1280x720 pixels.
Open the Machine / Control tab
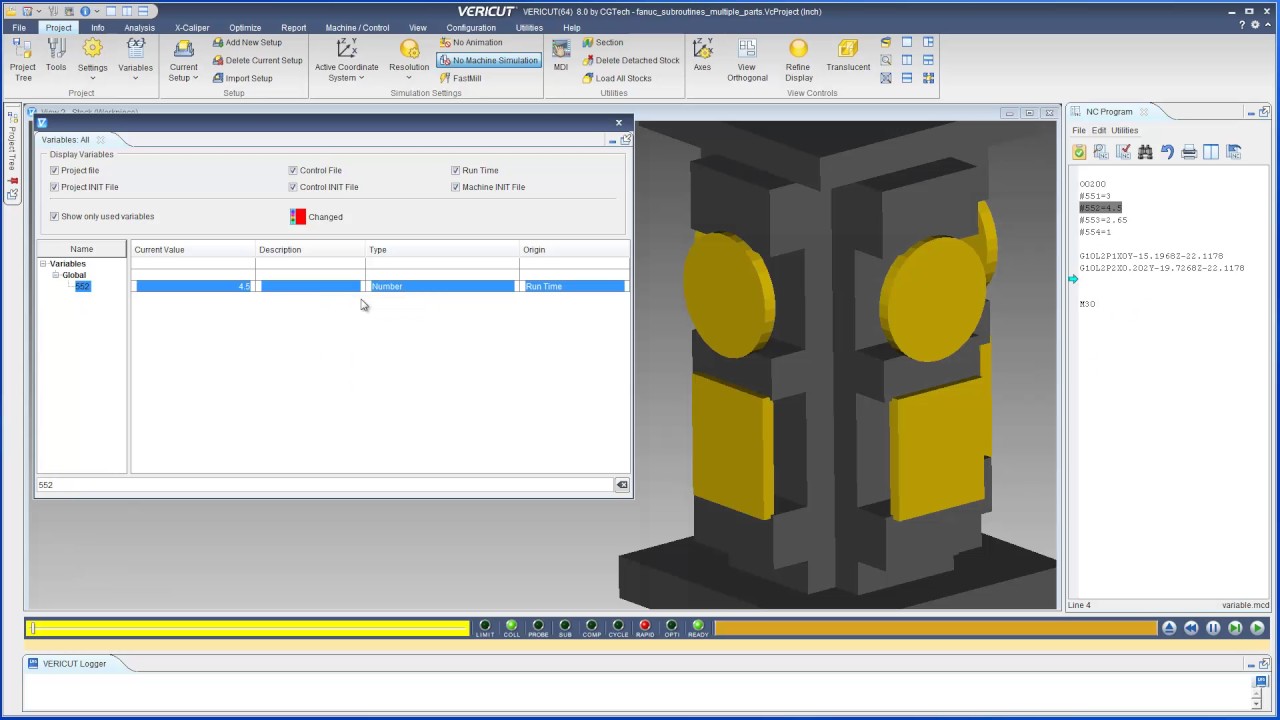357,28
